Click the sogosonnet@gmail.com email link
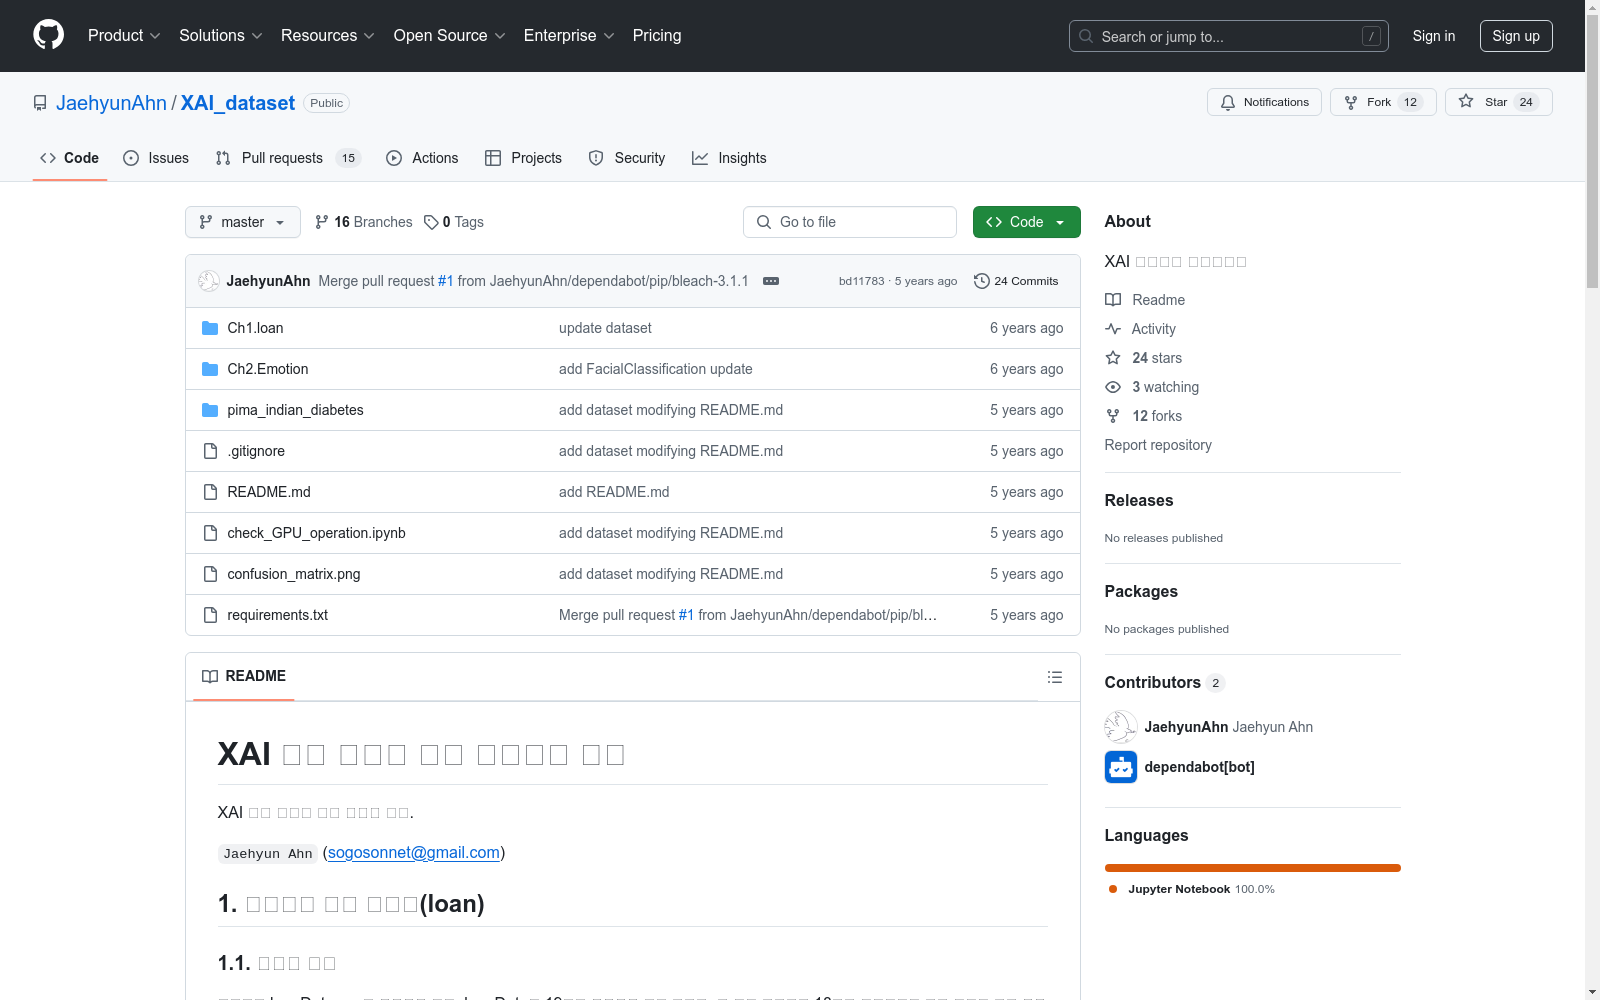 pyautogui.click(x=414, y=852)
